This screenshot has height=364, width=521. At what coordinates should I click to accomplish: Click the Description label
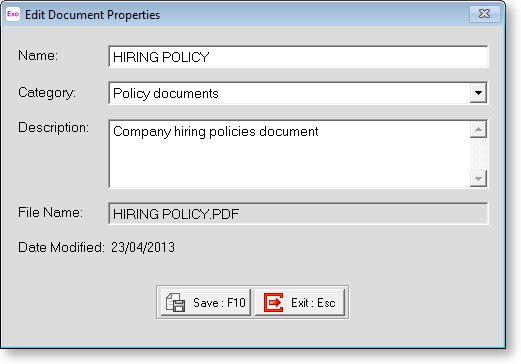click(x=53, y=128)
